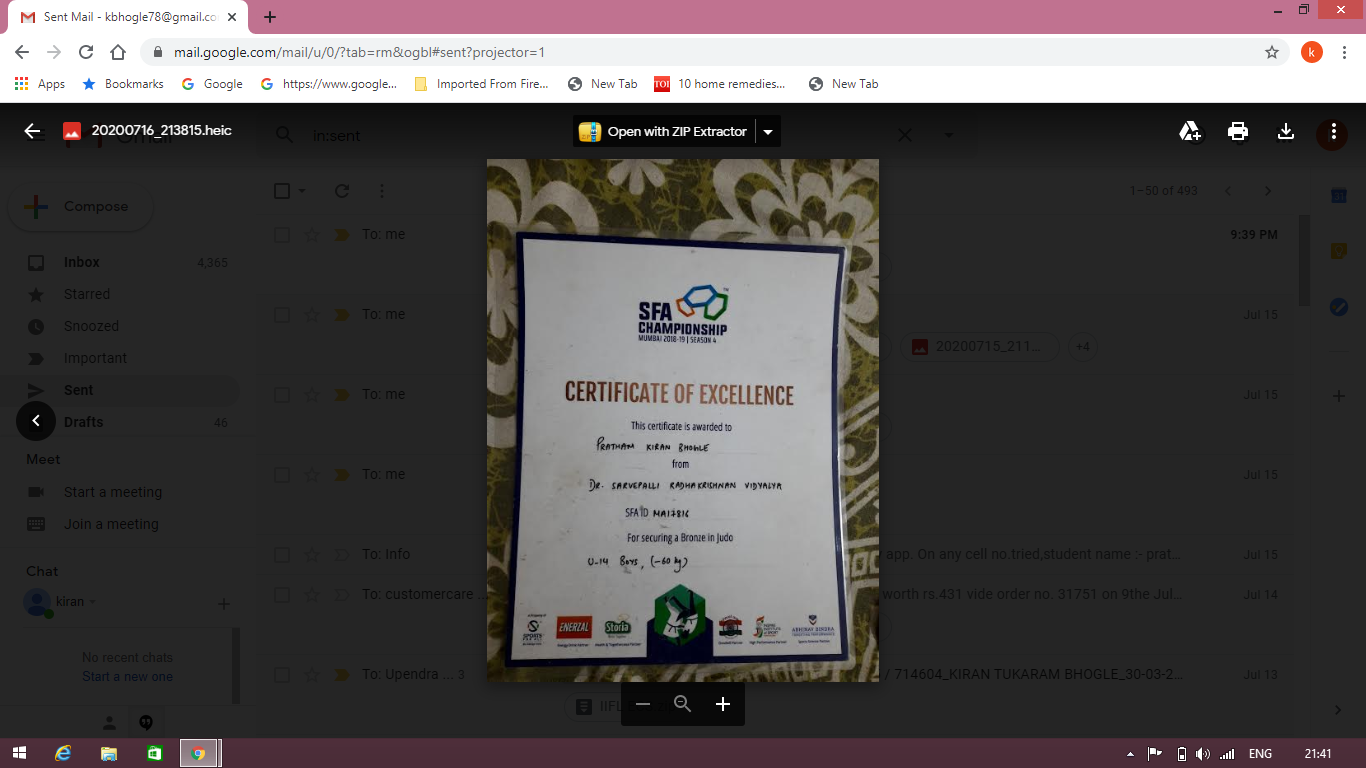Go to the previous attachment

coord(36,421)
